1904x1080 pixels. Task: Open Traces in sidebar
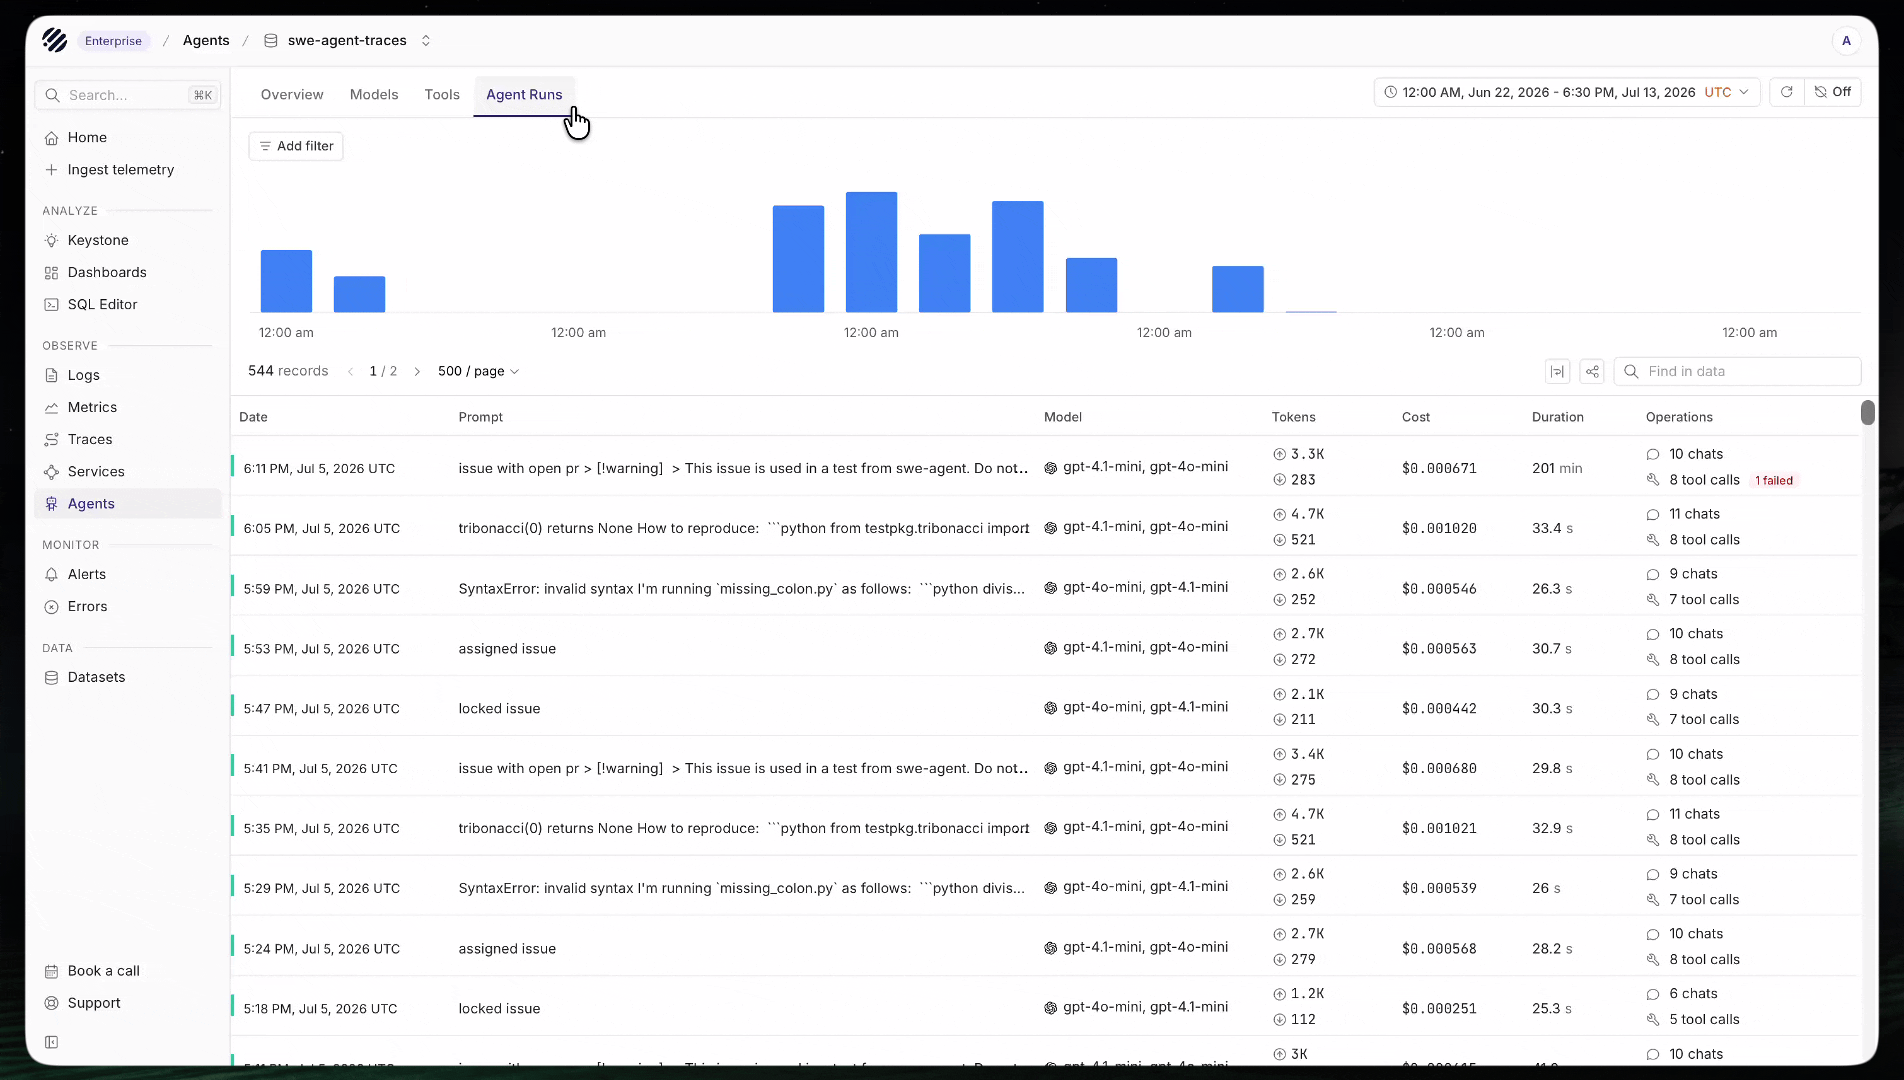point(128,439)
